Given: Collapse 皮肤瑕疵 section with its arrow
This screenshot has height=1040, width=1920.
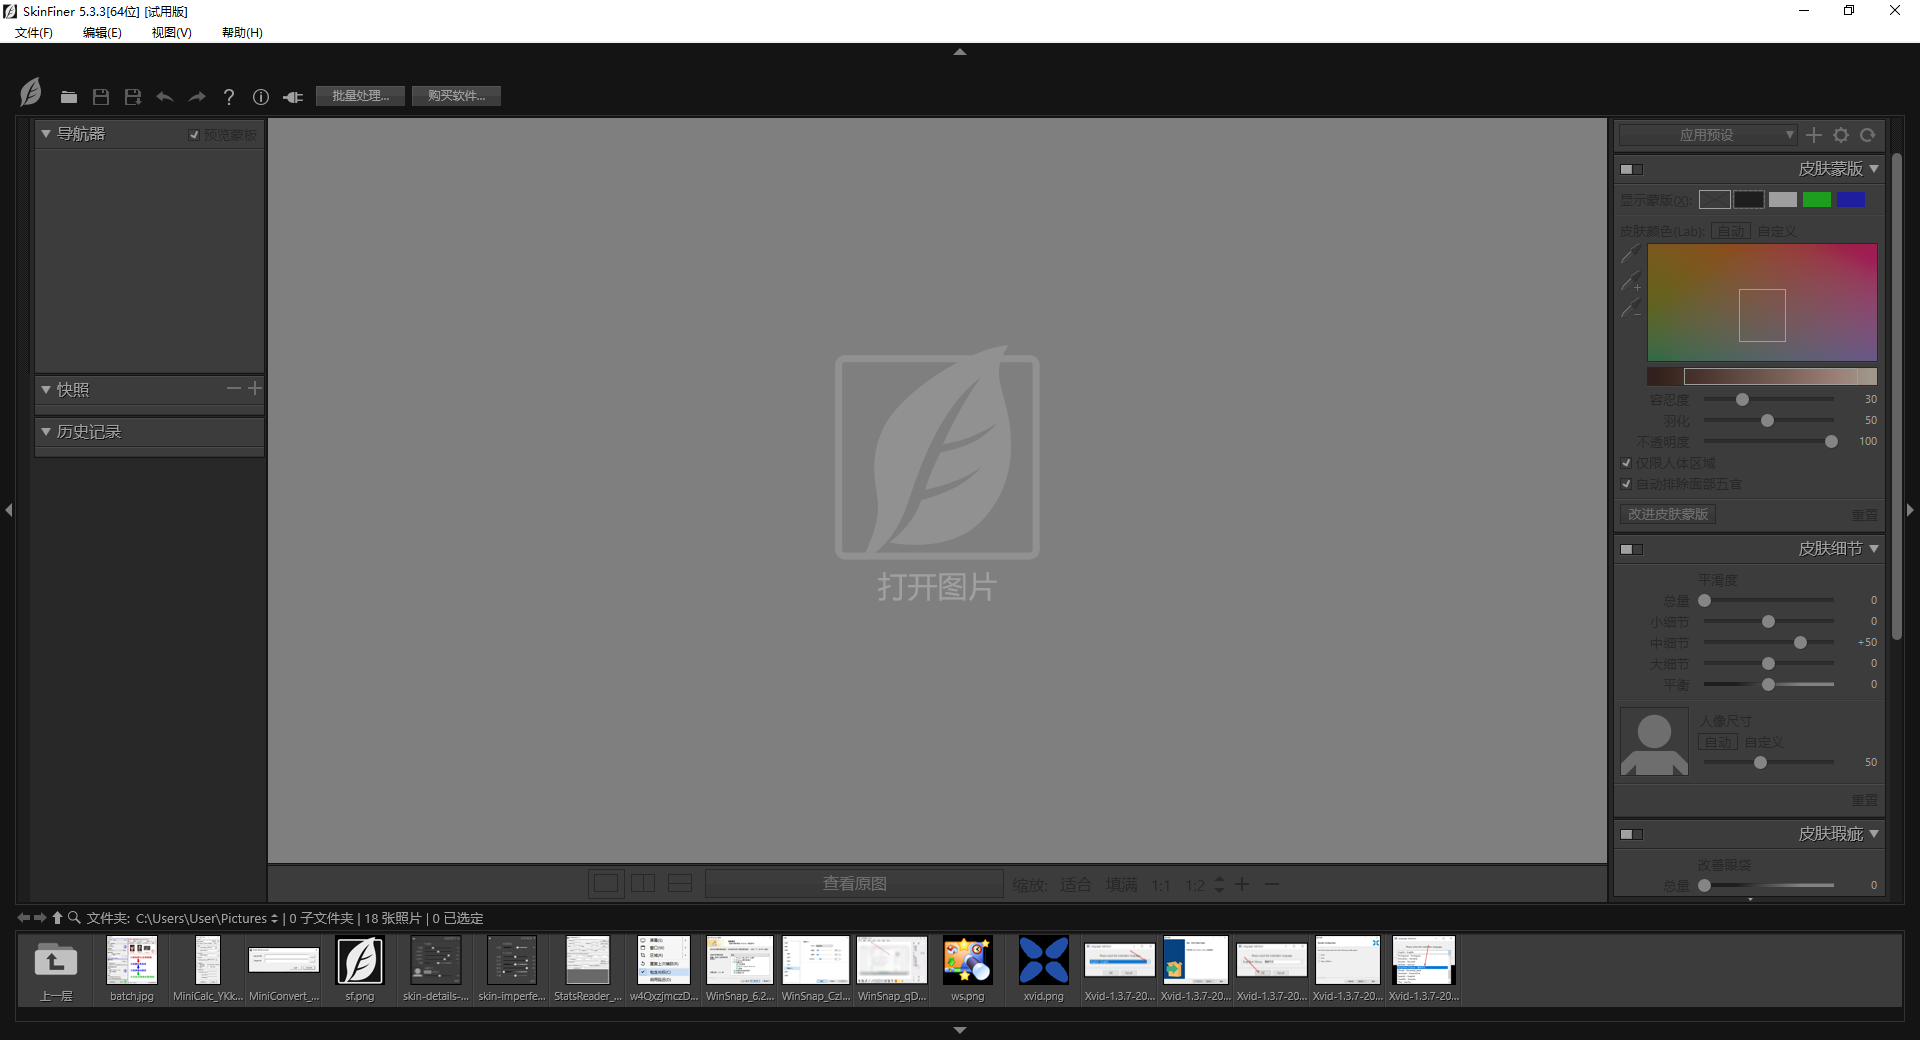Looking at the screenshot, I should (x=1874, y=834).
